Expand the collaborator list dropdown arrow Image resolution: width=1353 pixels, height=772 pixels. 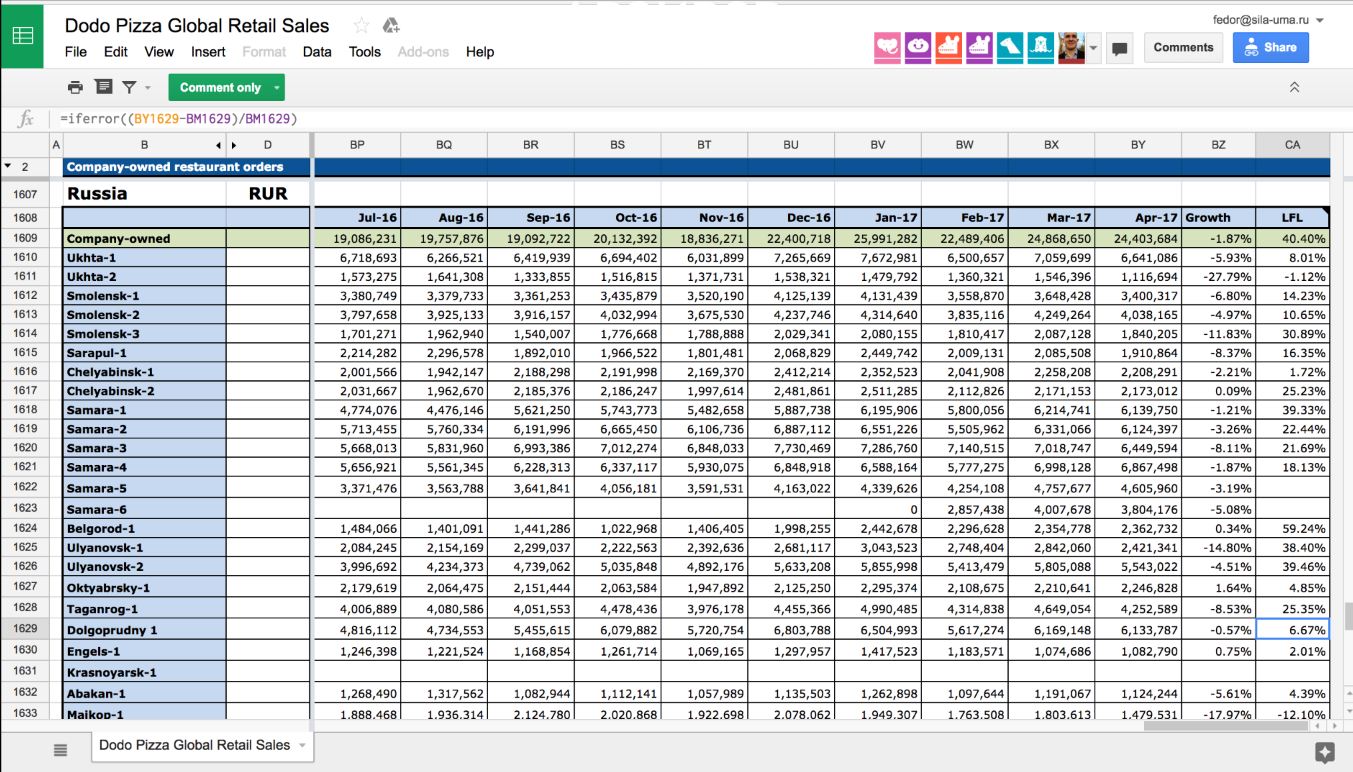[x=1094, y=48]
